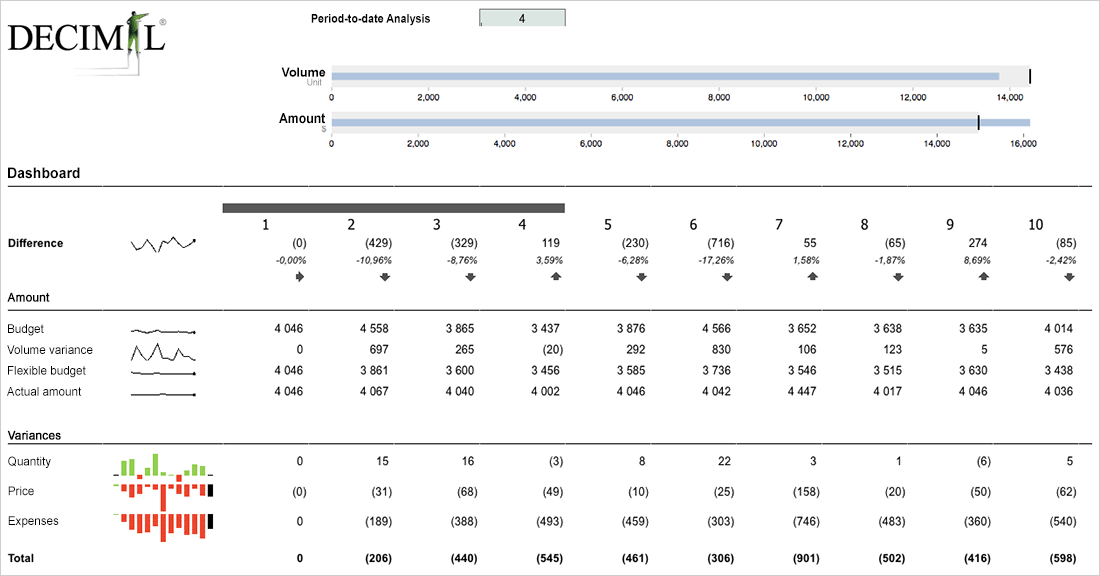Click the down arrow under -1,87%
The width and height of the screenshot is (1100, 576).
pyautogui.click(x=899, y=277)
